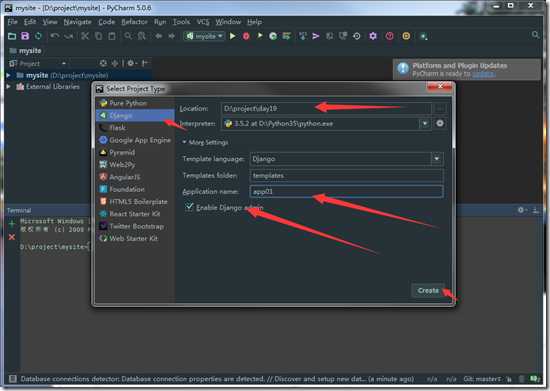Open the Settings gear in main toolbar
Image resolution: width=550 pixels, height=391 pixels.
pos(373,36)
